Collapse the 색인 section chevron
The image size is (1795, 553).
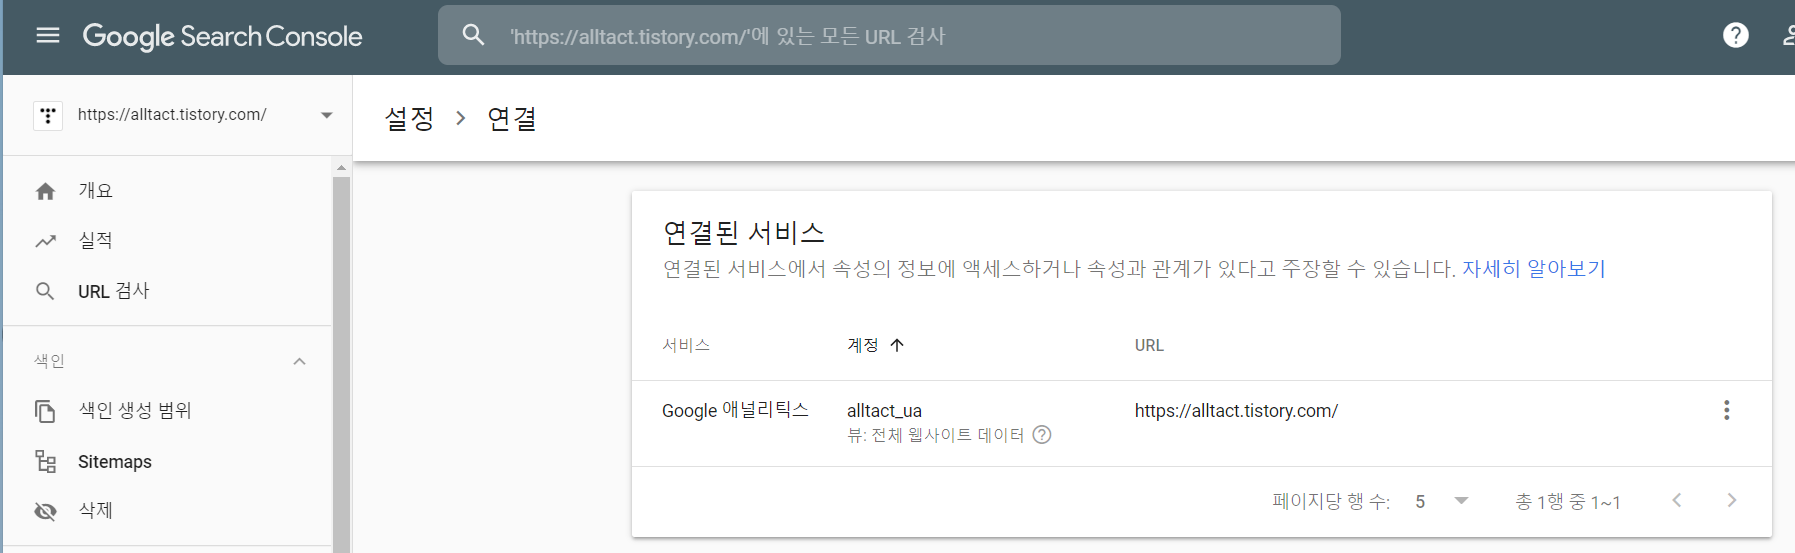click(x=299, y=361)
